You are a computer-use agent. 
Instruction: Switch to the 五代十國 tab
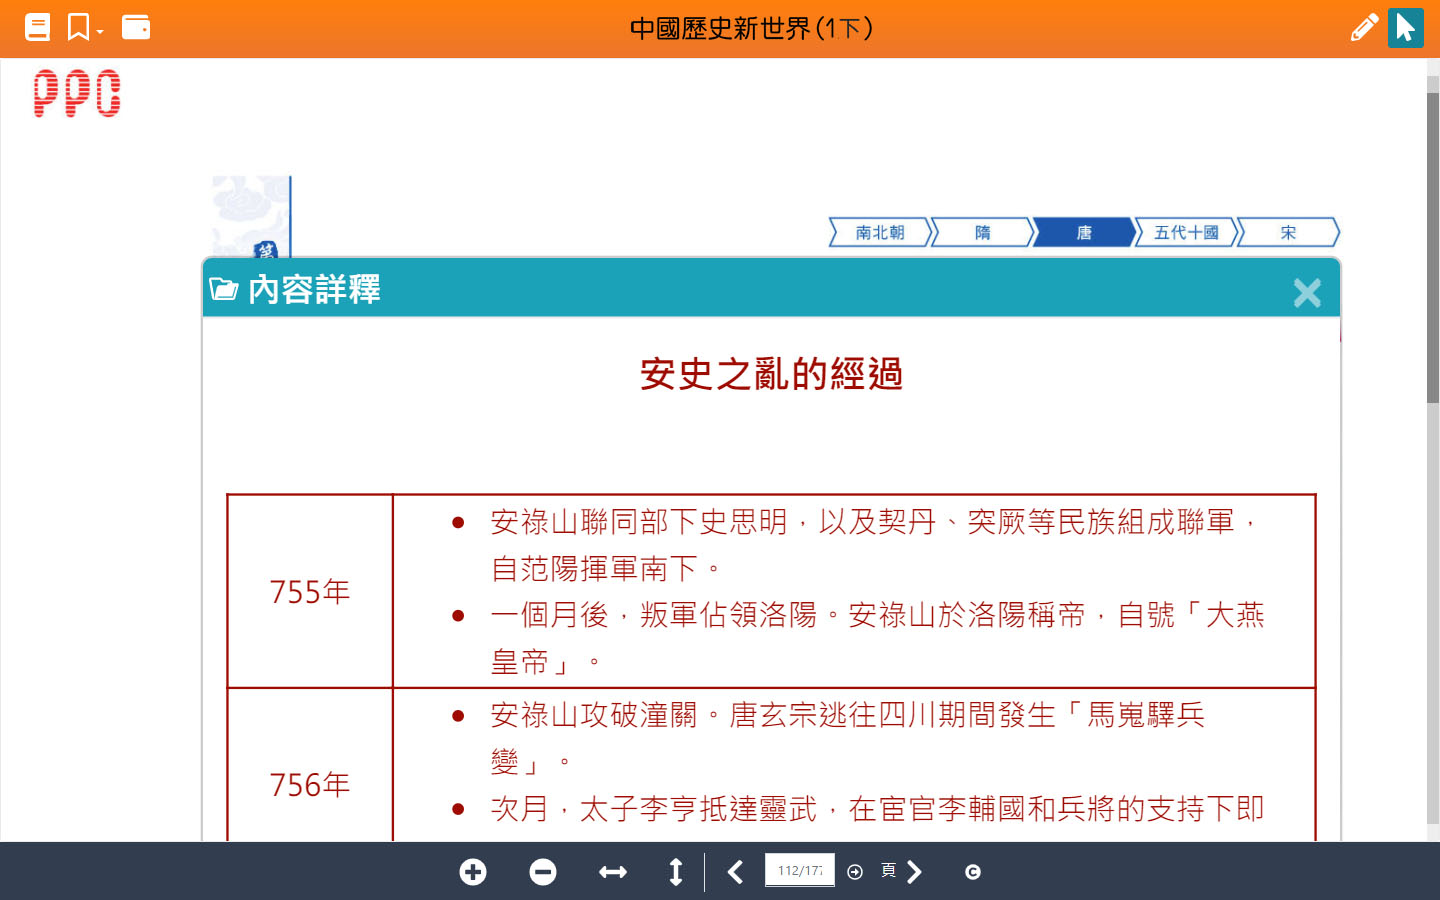pos(1186,232)
